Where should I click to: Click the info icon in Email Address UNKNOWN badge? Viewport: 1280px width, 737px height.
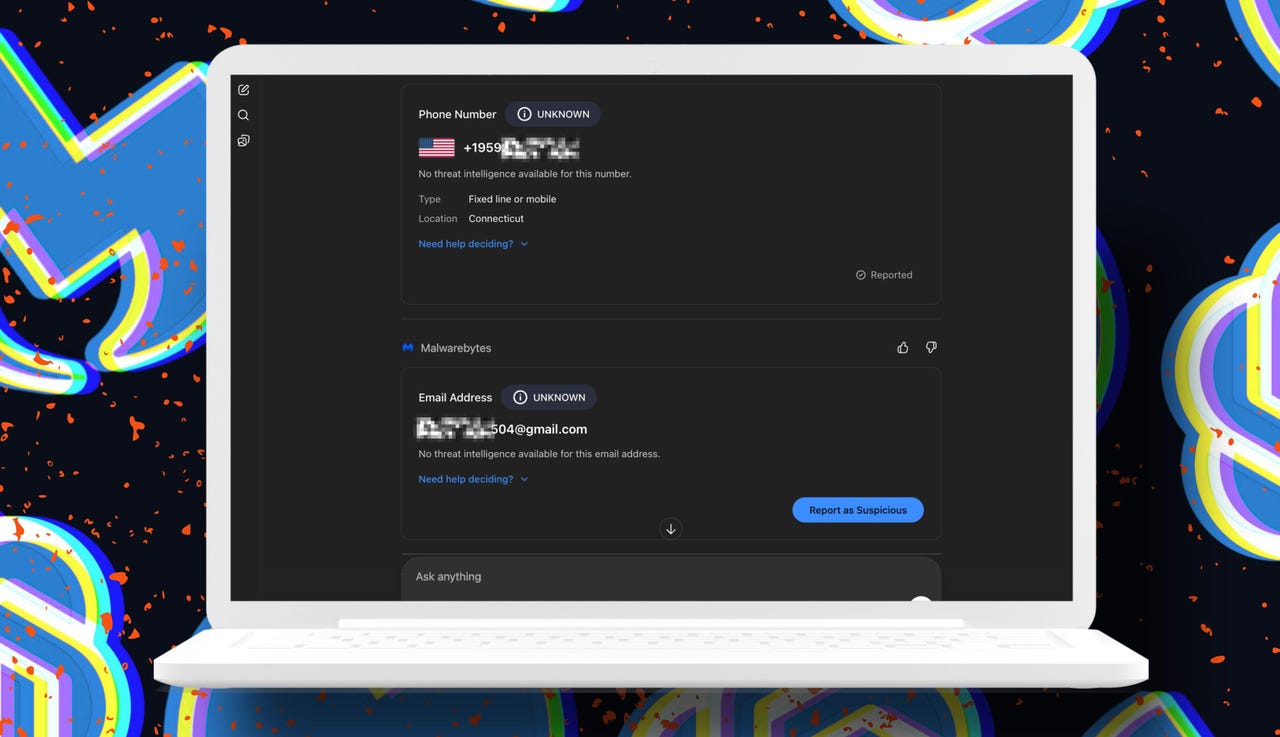(520, 398)
